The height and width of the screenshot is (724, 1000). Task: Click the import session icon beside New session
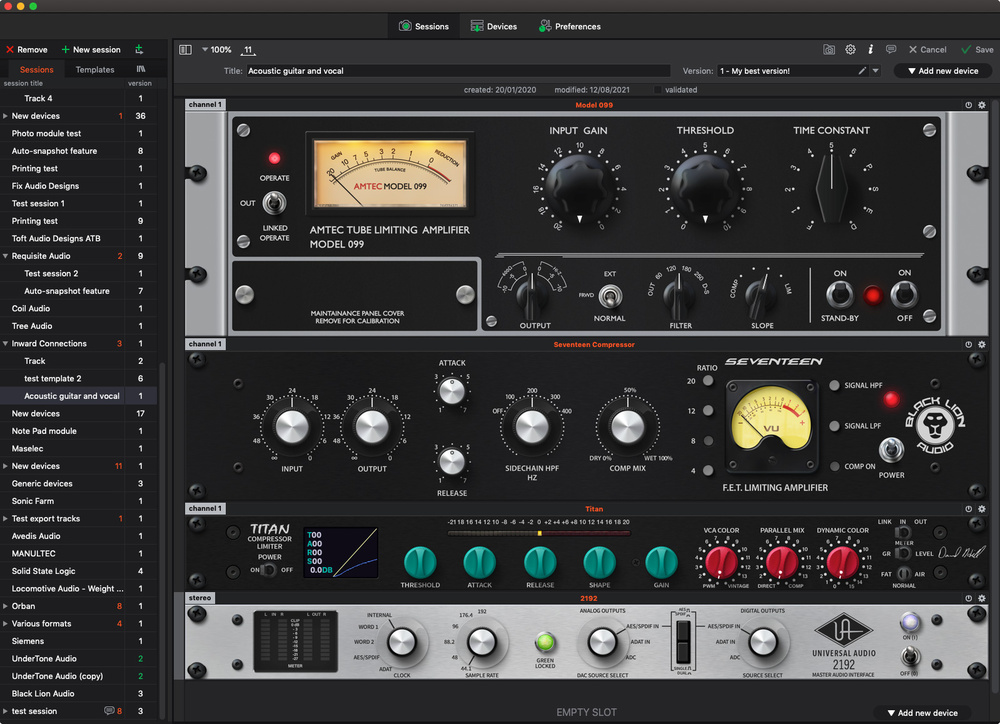click(x=138, y=49)
